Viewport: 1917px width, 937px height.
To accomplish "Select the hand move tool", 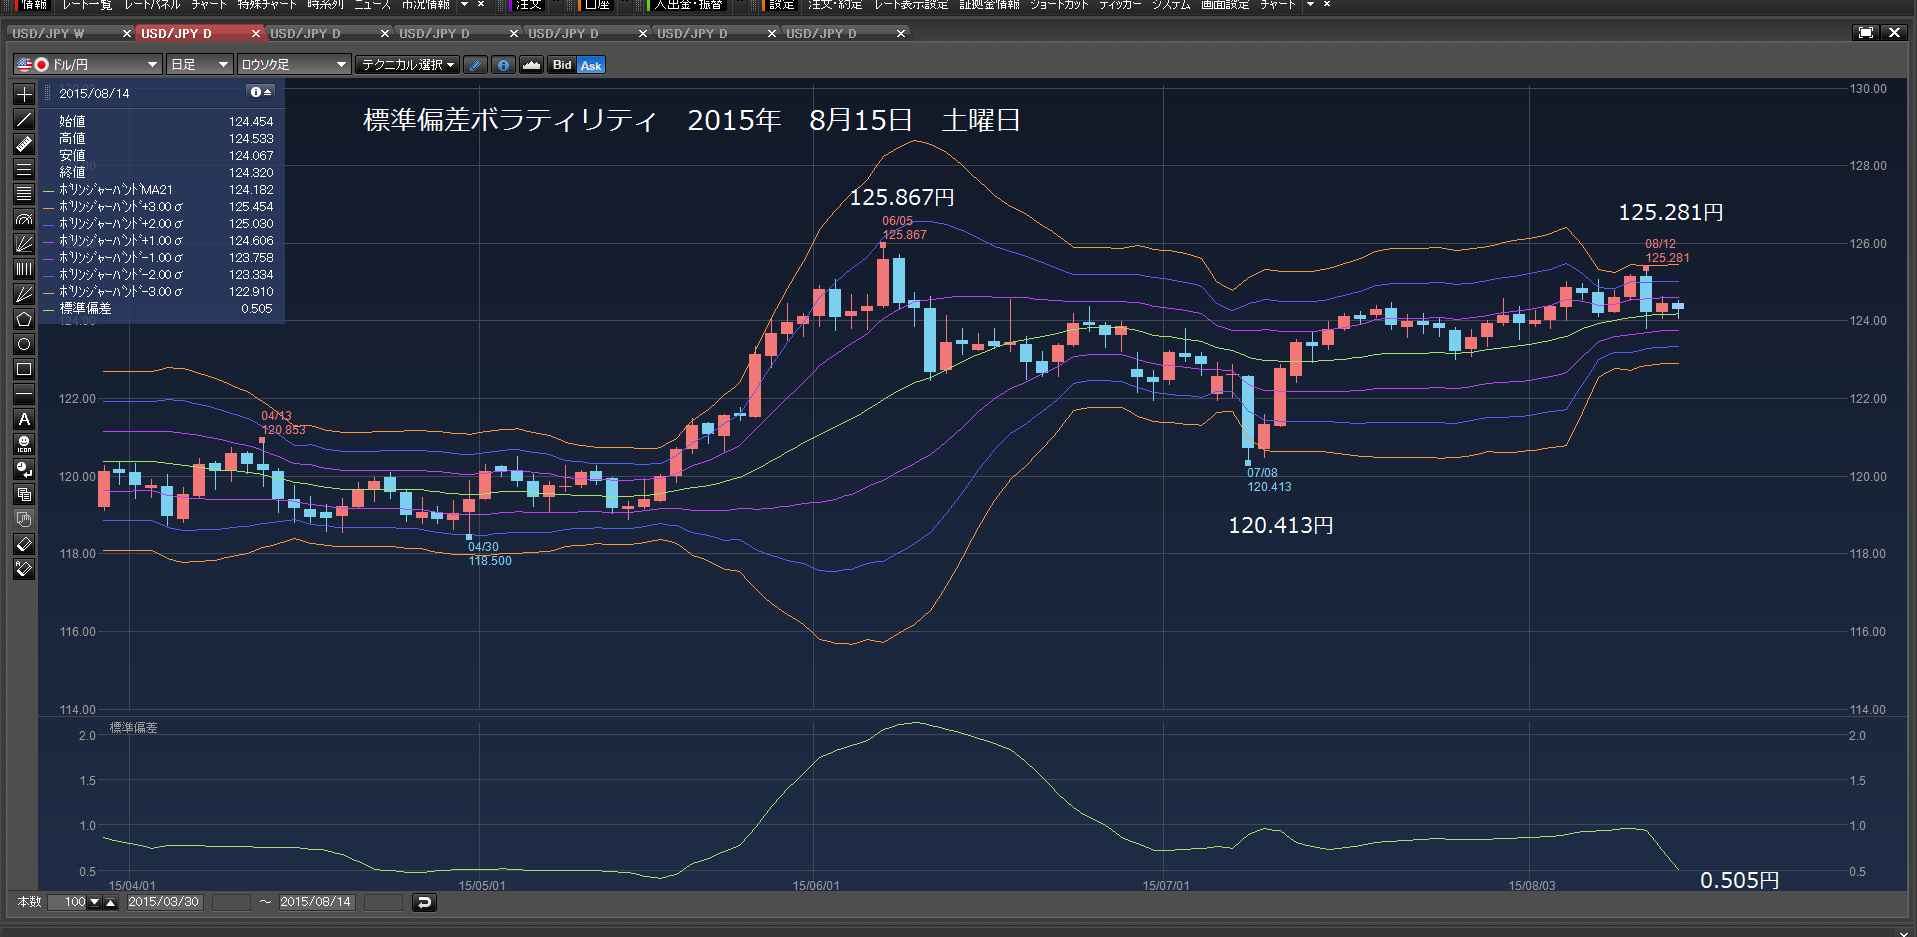I will coord(24,519).
